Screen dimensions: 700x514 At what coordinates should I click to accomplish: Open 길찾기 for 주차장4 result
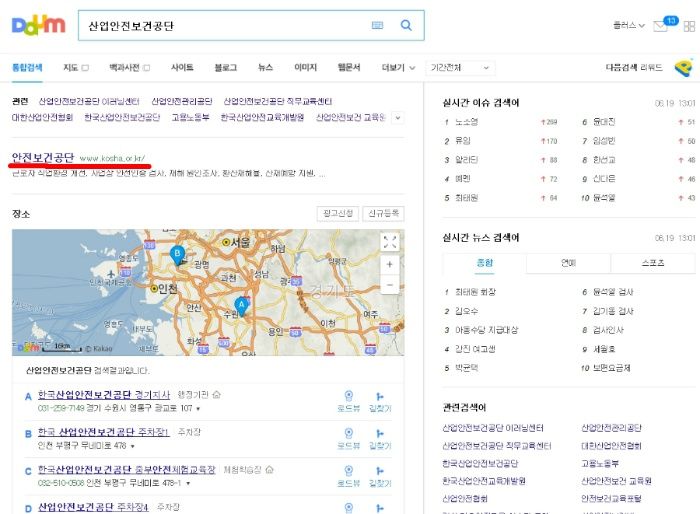pyautogui.click(x=380, y=508)
